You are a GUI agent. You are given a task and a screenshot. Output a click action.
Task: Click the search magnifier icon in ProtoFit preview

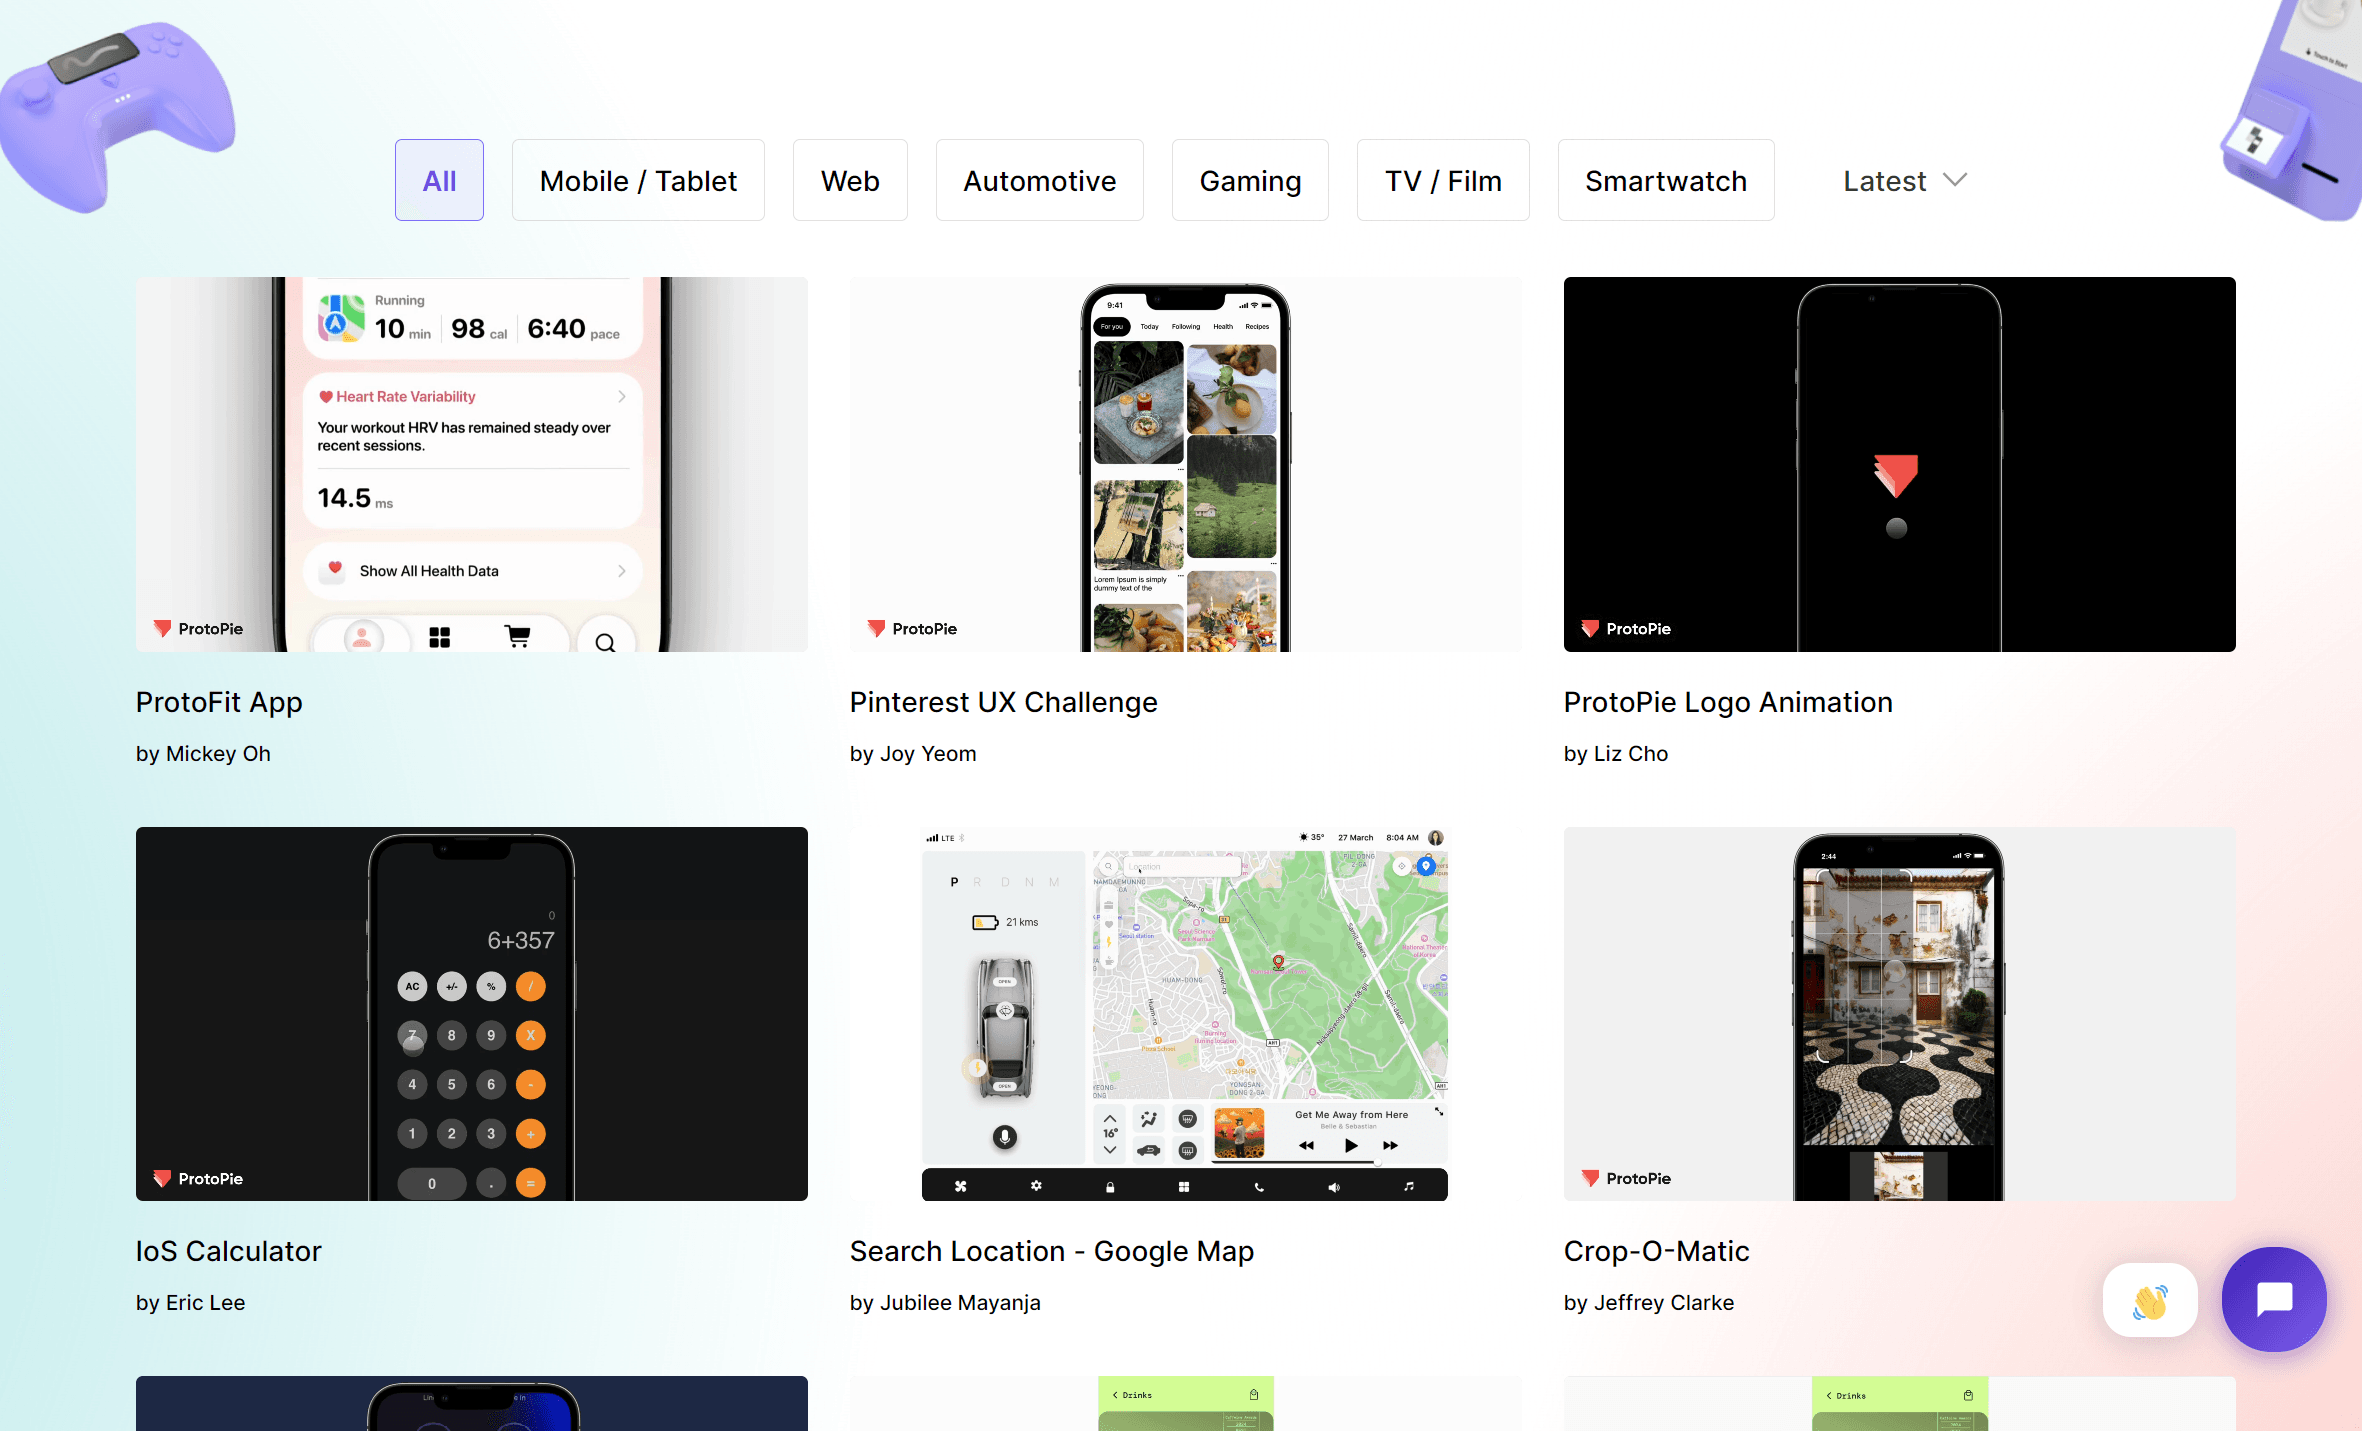point(605,642)
